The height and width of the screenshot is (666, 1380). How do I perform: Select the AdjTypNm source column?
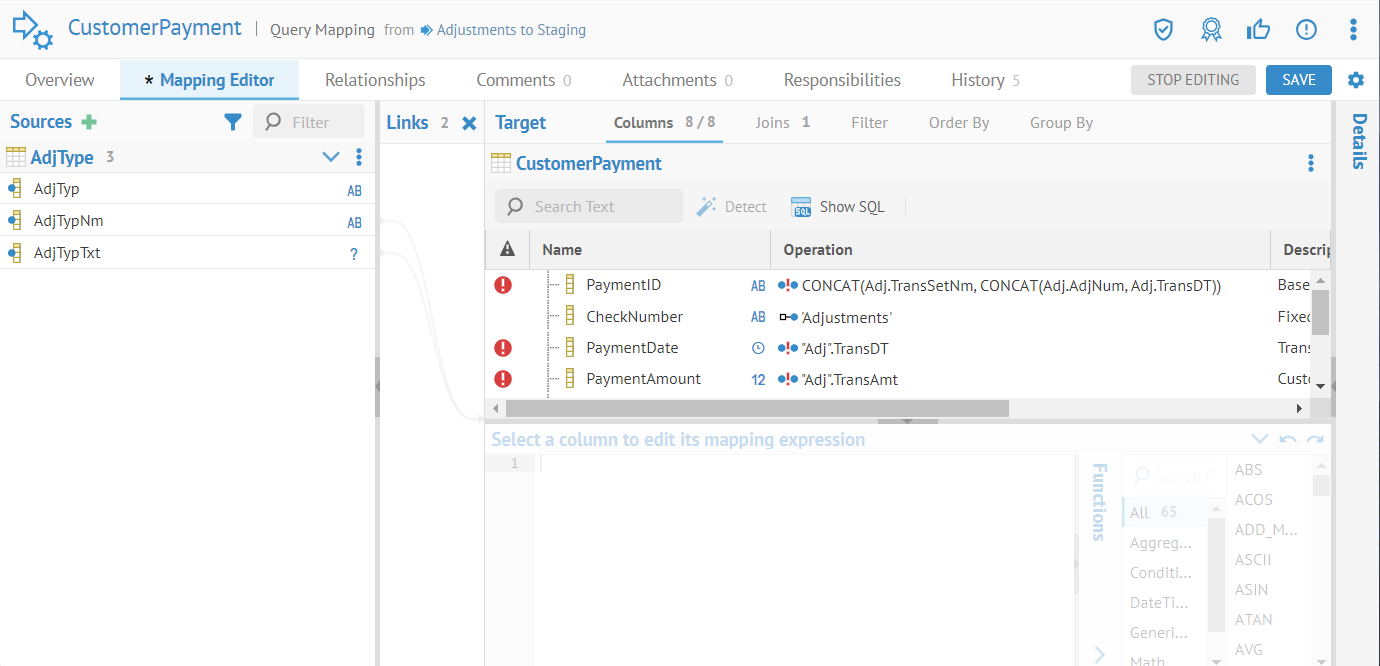click(68, 221)
